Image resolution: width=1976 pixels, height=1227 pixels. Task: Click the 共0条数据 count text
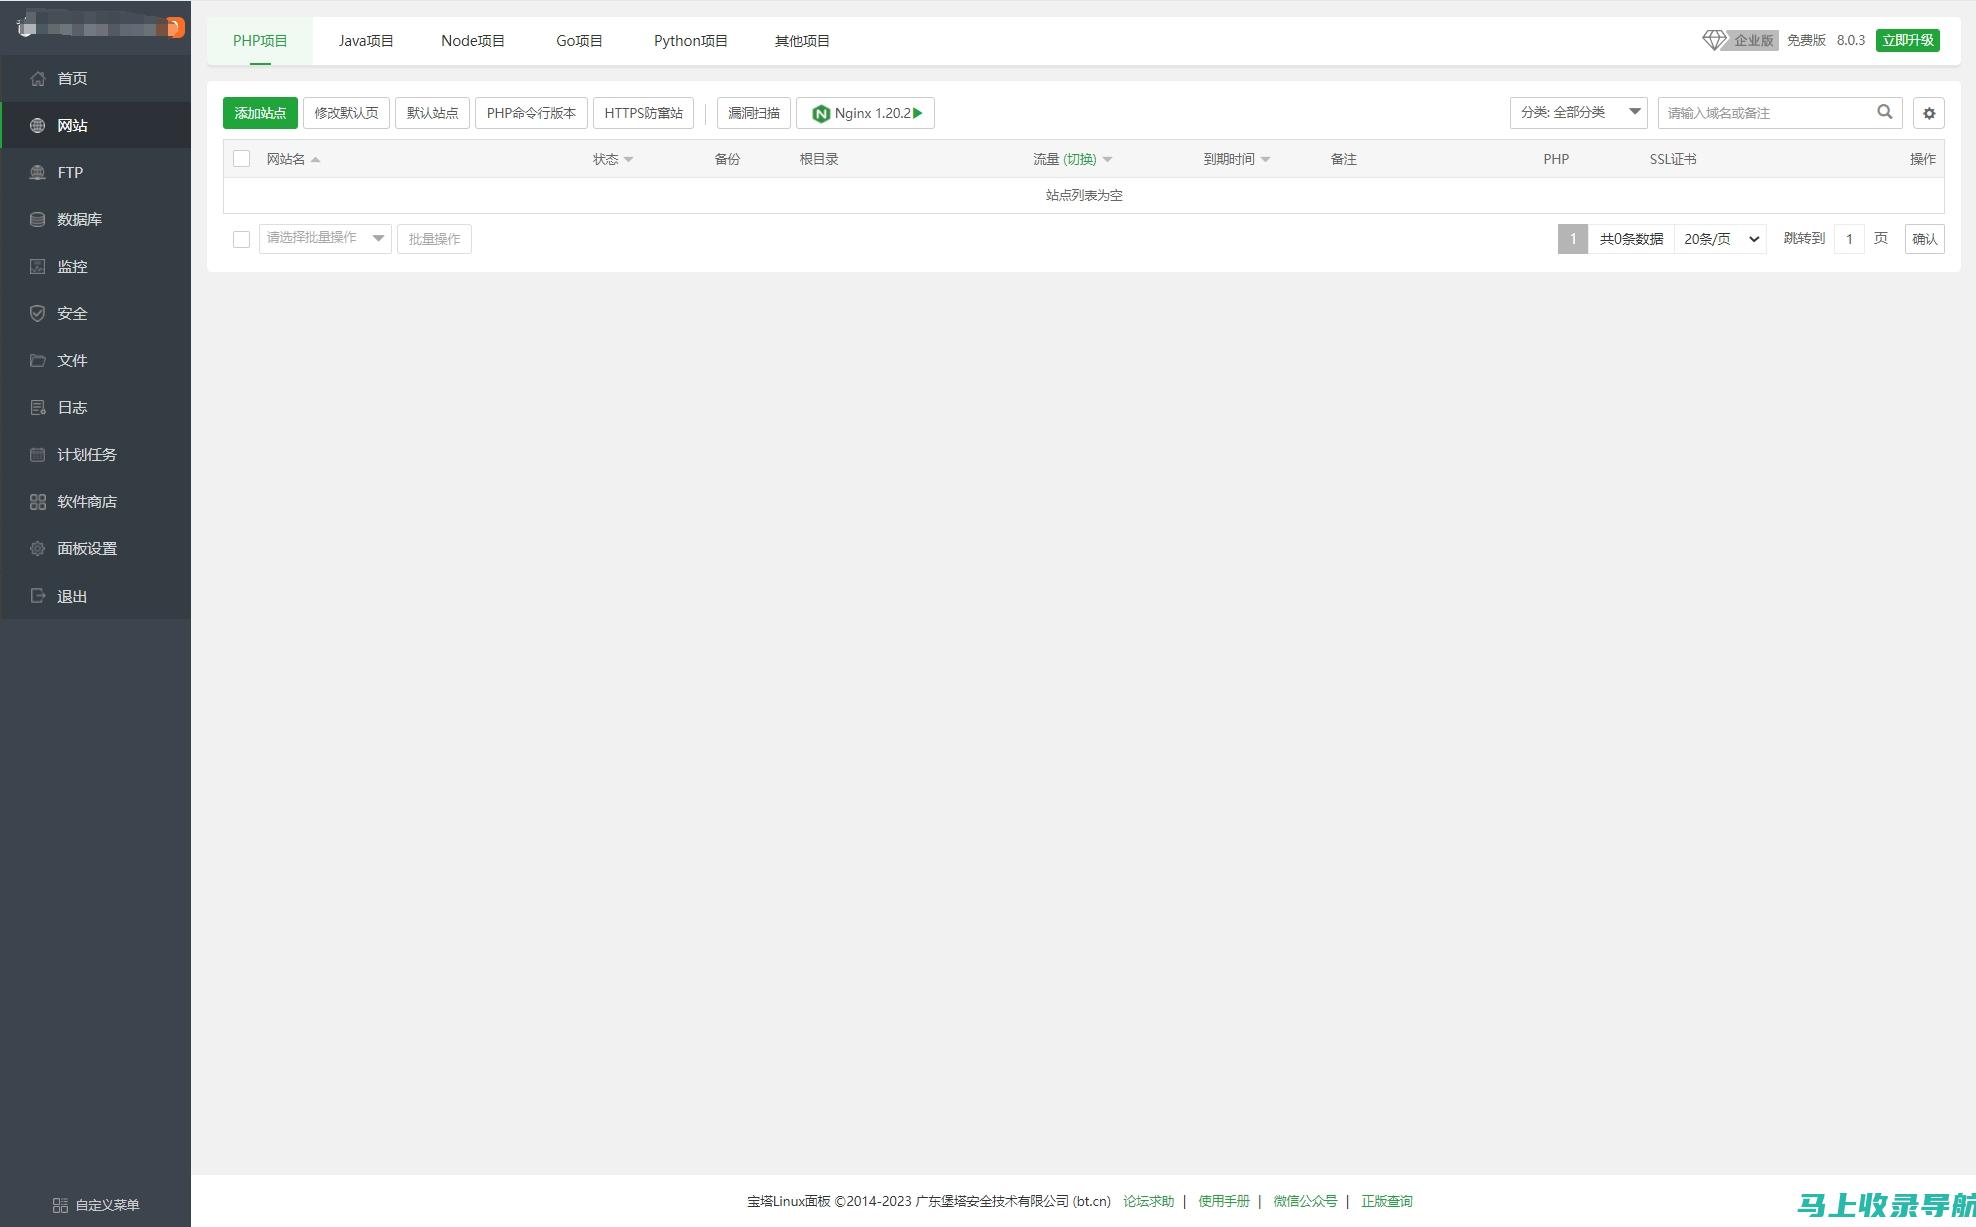coord(1631,239)
